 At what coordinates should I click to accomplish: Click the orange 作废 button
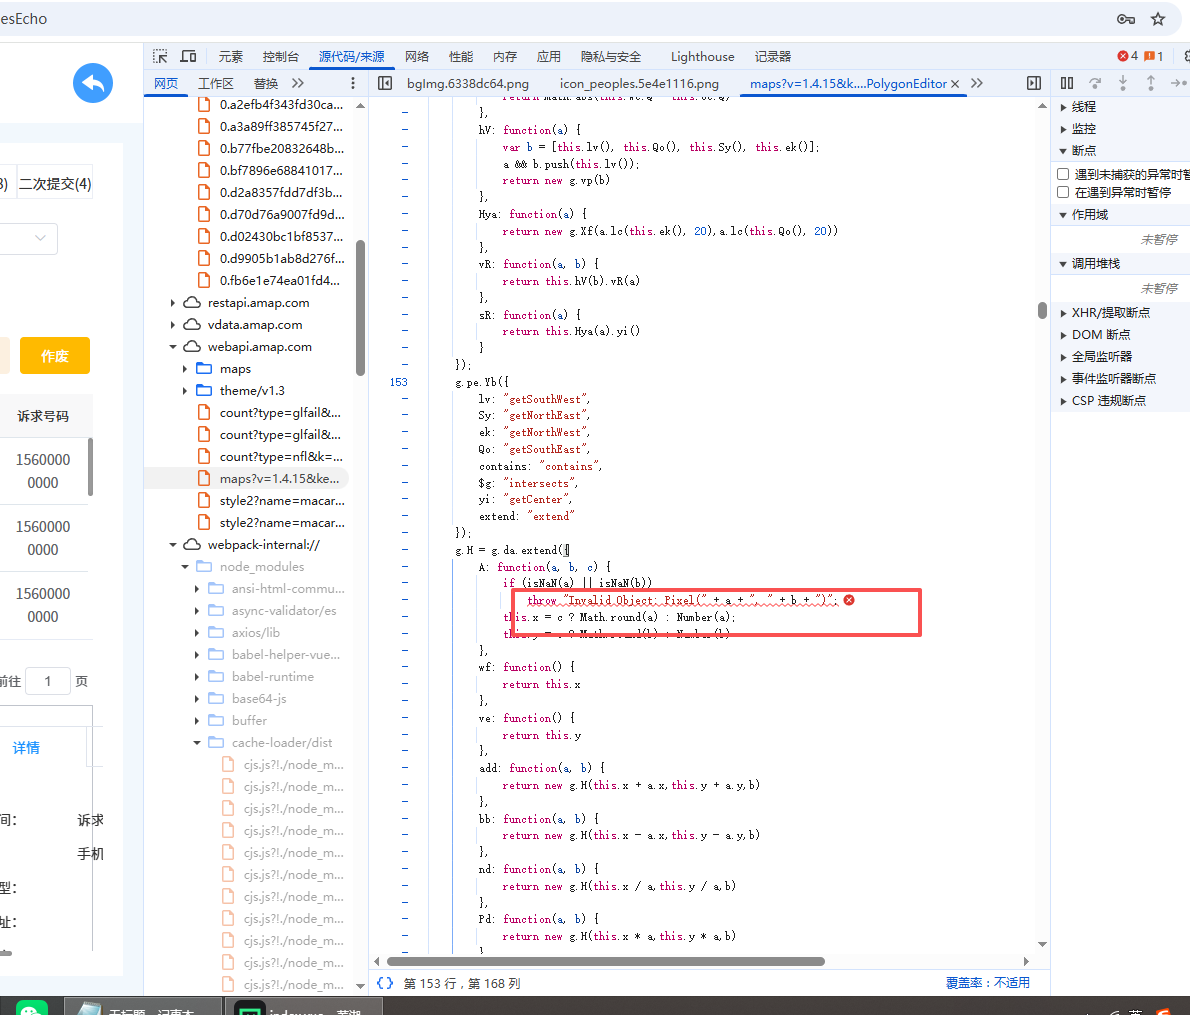[55, 356]
